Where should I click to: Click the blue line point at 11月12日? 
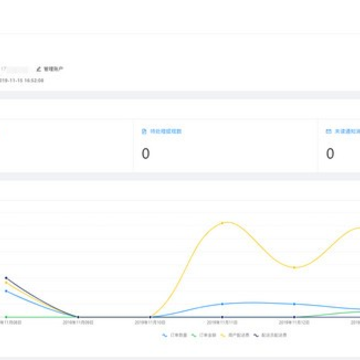pyautogui.click(x=294, y=304)
